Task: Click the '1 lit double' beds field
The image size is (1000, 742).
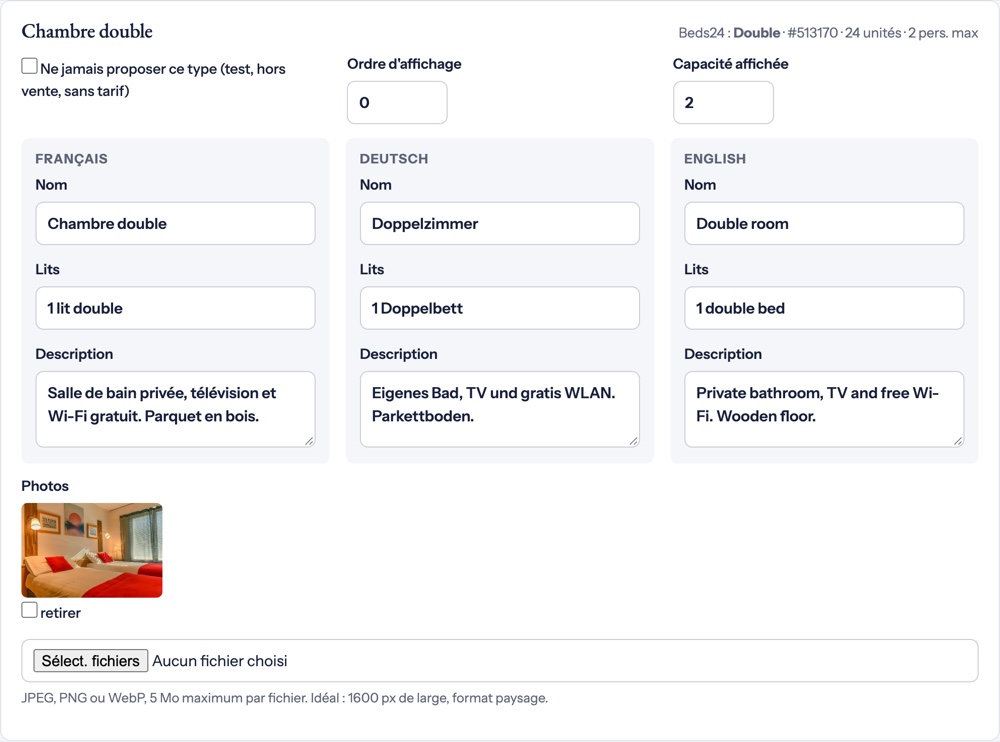Action: point(175,308)
